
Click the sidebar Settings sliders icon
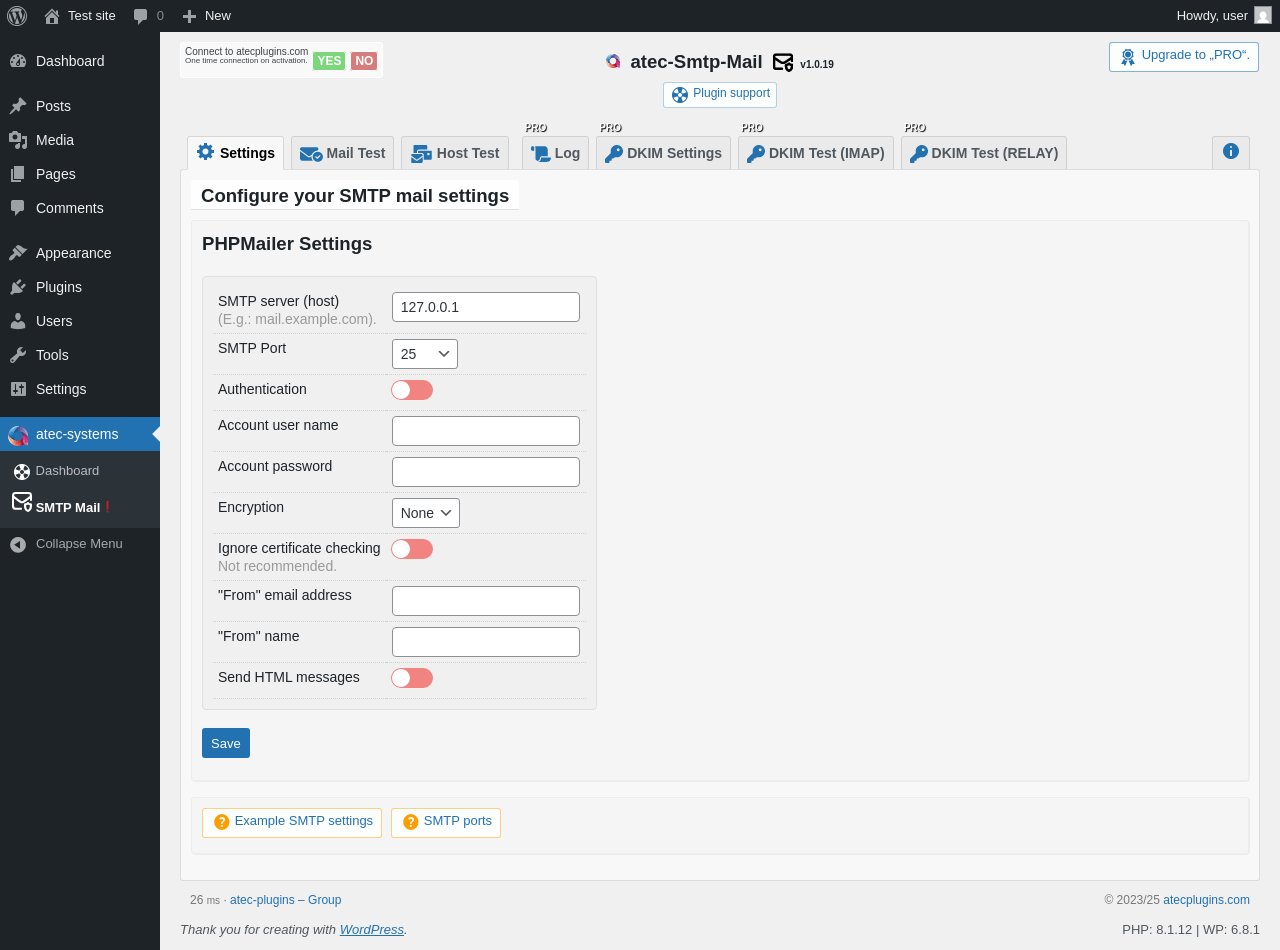pos(18,389)
